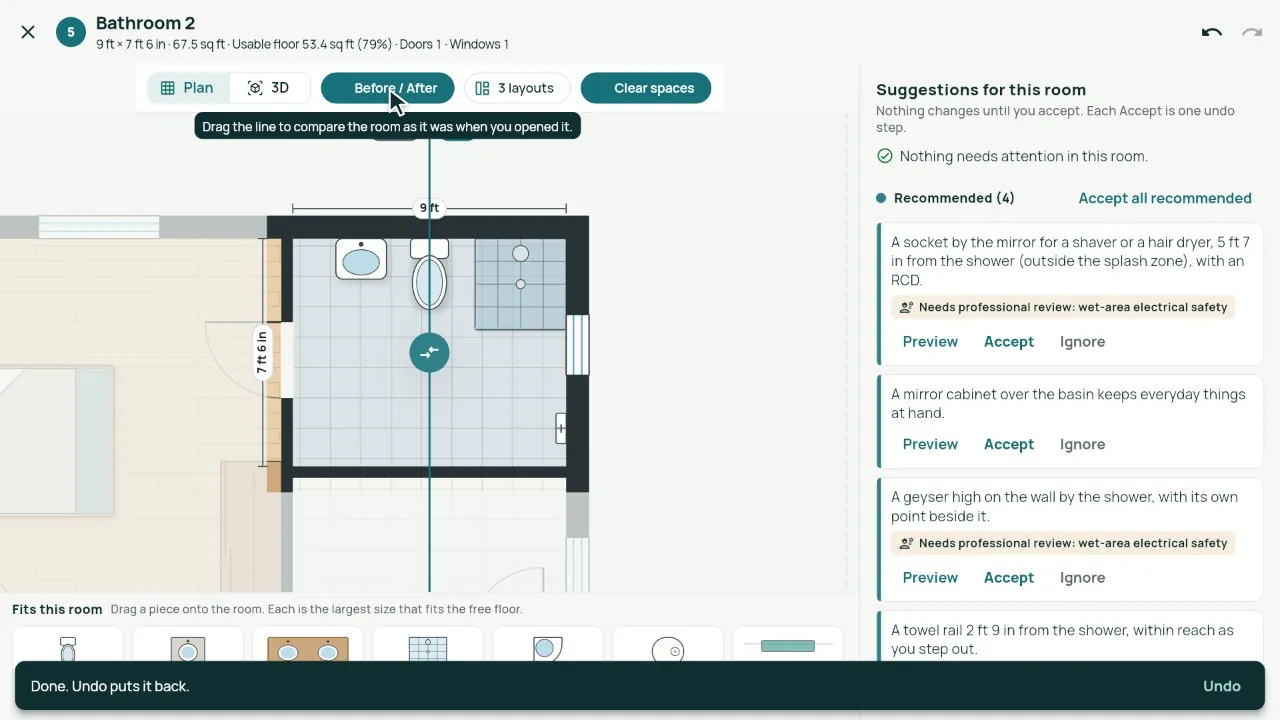Click the room number 5 badge

pos(70,32)
